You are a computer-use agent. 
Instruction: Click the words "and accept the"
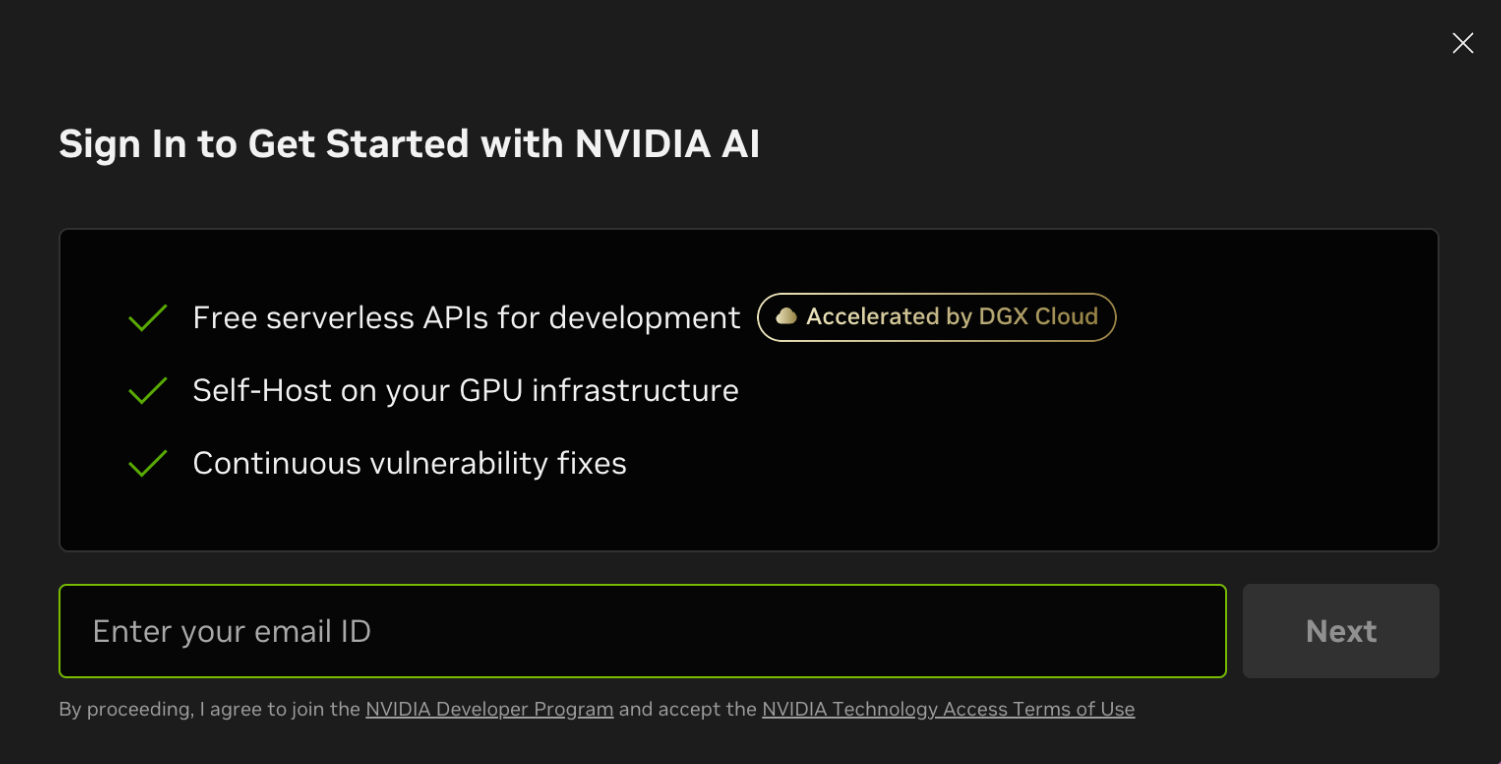tap(688, 709)
